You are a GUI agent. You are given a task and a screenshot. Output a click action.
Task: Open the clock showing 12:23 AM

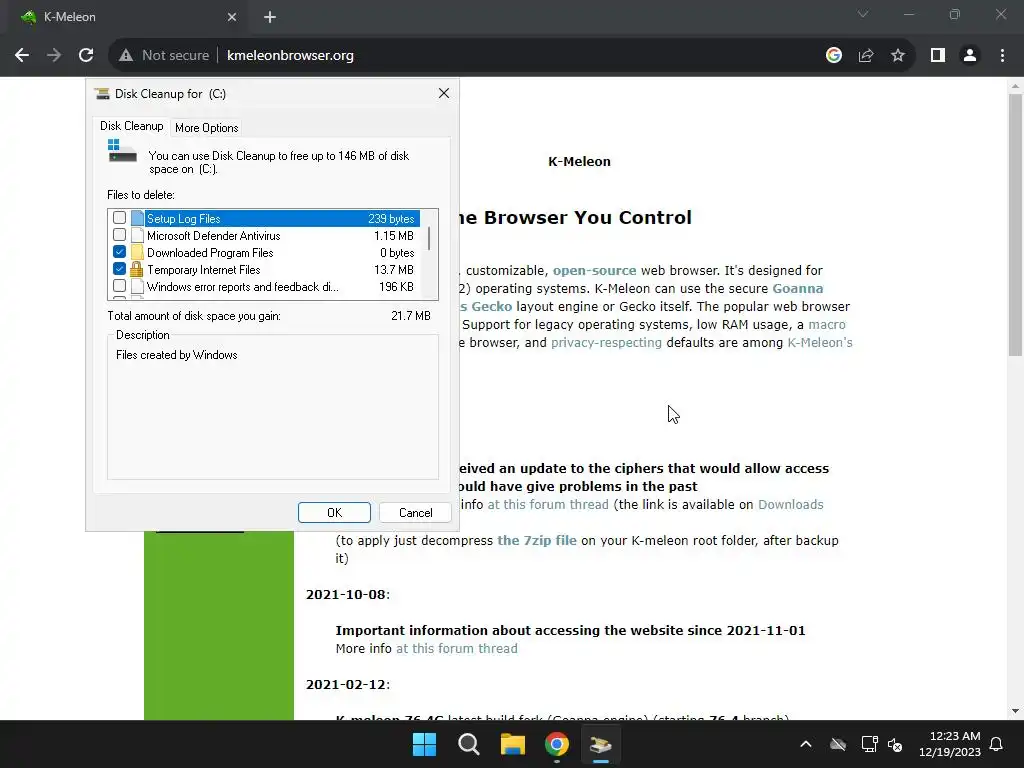click(x=950, y=744)
